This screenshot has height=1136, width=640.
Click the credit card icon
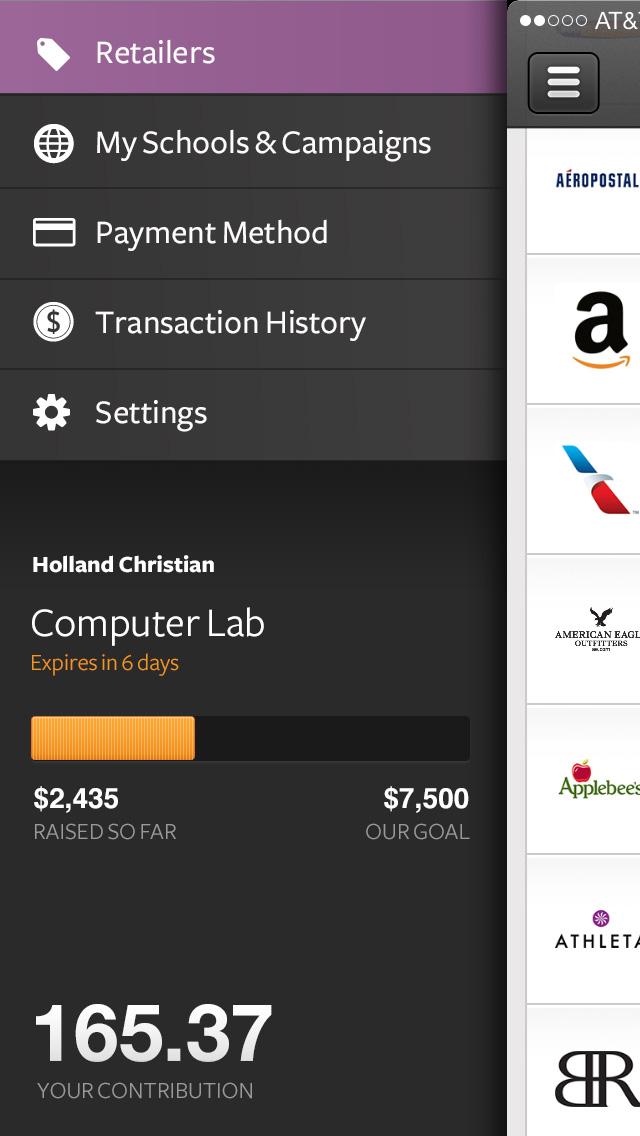click(54, 233)
